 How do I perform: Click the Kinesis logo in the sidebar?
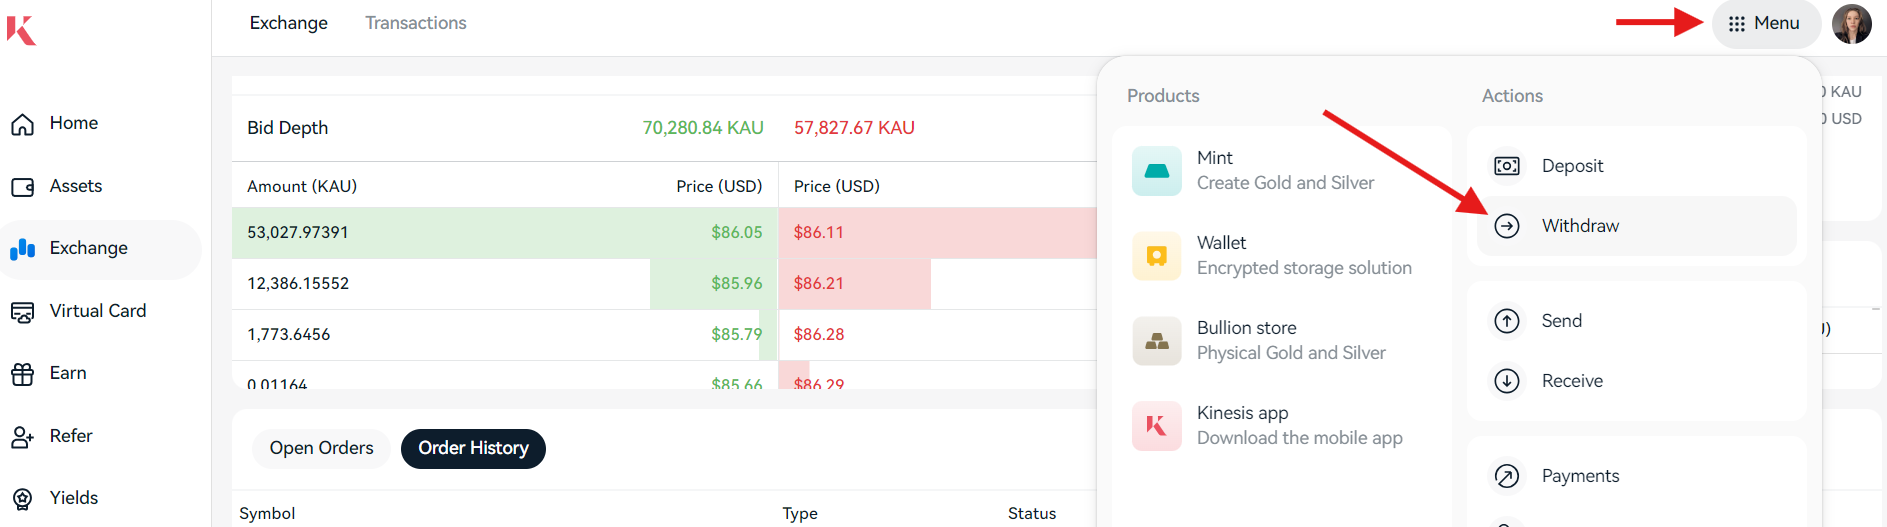click(21, 30)
